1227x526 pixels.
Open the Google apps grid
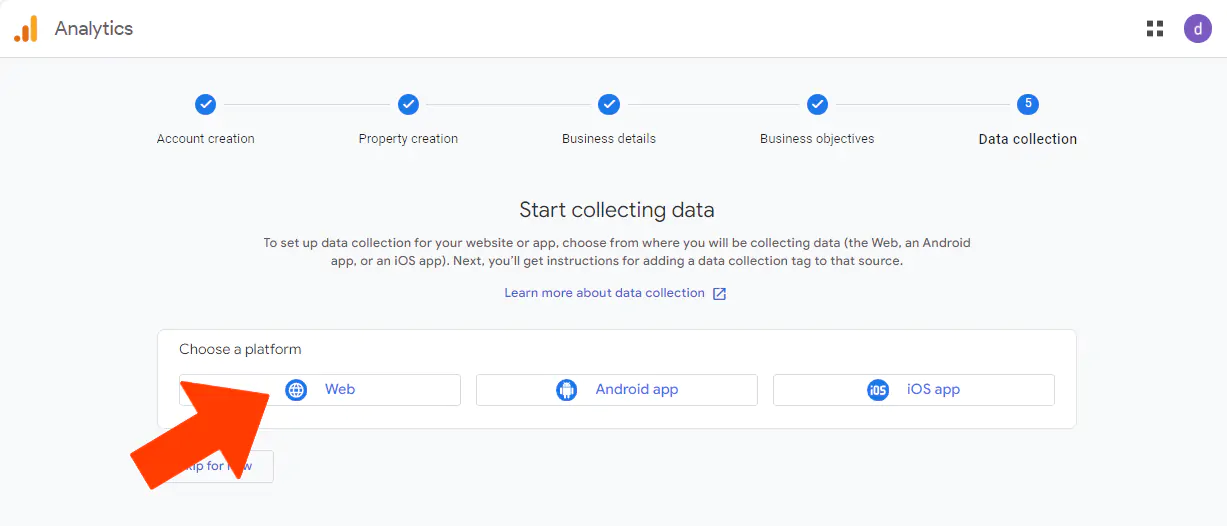click(x=1155, y=29)
